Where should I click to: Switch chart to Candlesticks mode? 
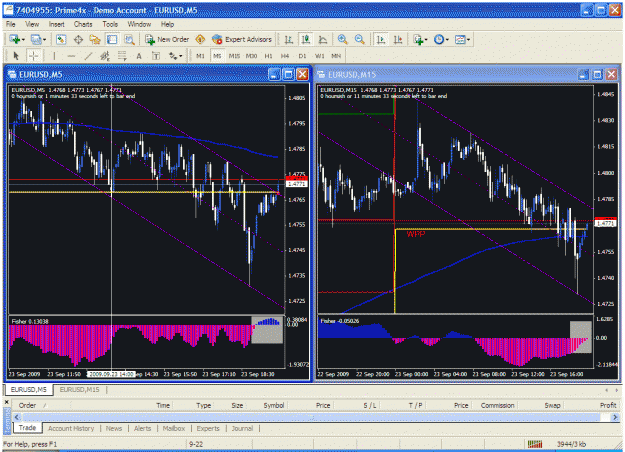pyautogui.click(x=306, y=39)
